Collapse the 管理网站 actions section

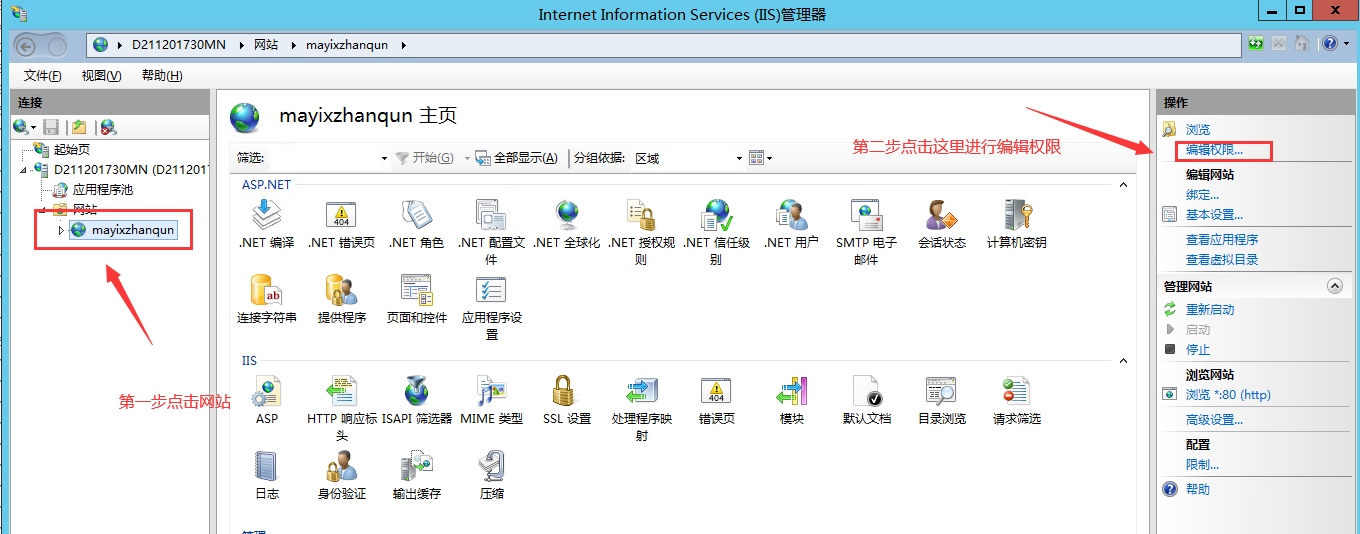1334,286
